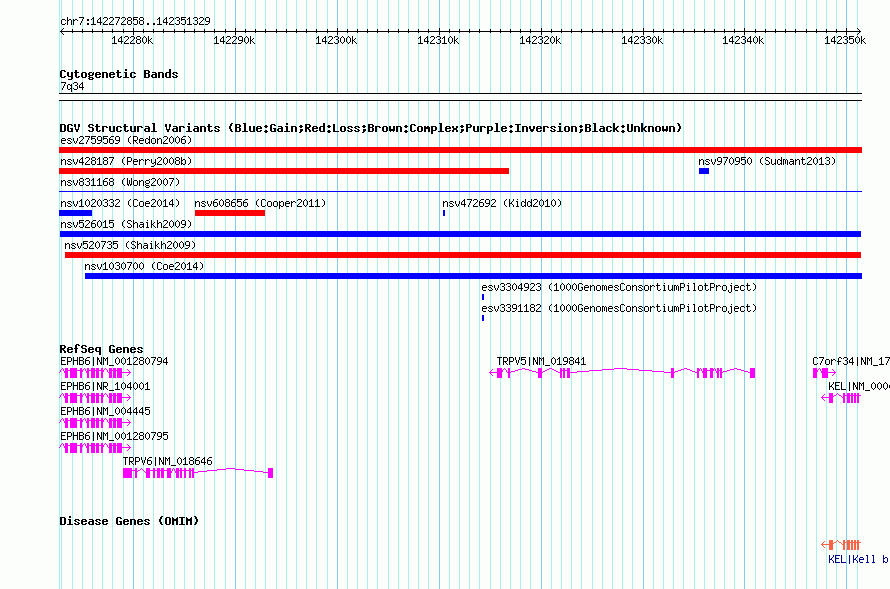Select the esv3391182 tiny blue marker
Viewport: 890px width, 589px height.
click(483, 318)
